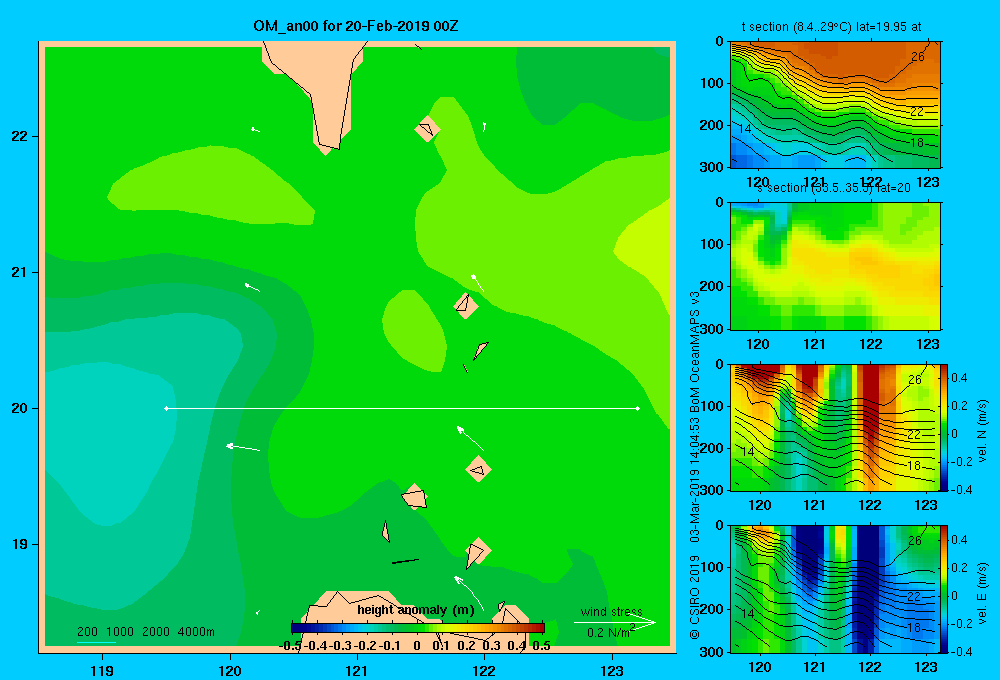The image size is (1000, 680).
Task: Click the left endpoint of the section line
Action: coord(166,408)
